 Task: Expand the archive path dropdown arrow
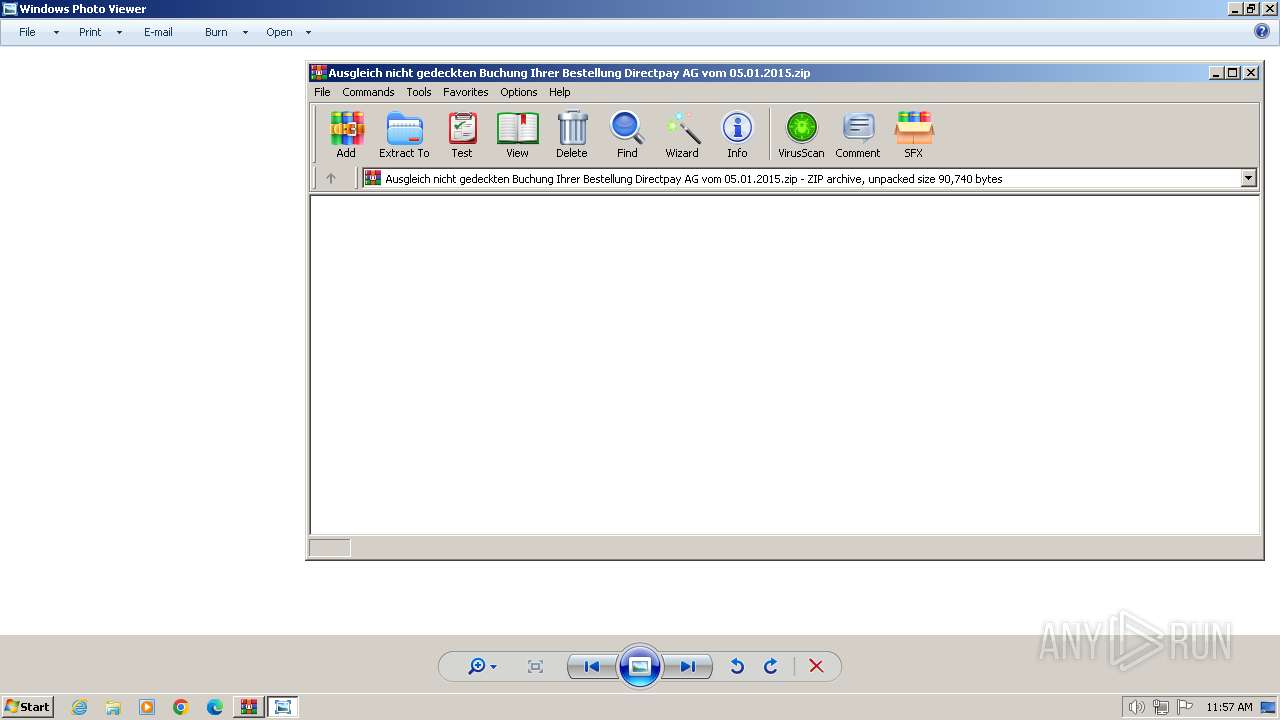[x=1248, y=179]
